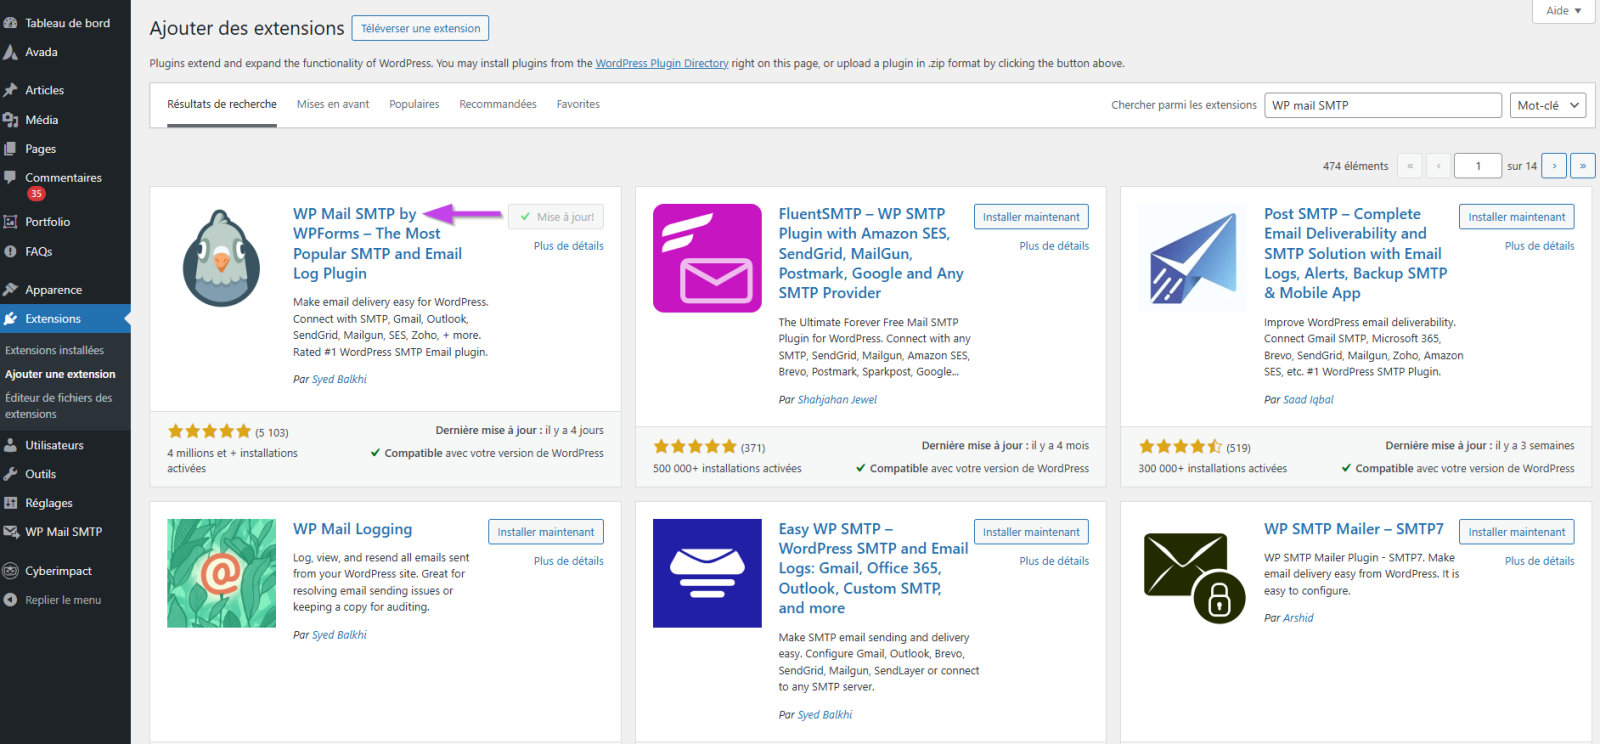Click the Réglages settings icon
Image resolution: width=1600 pixels, height=744 pixels.
point(11,503)
